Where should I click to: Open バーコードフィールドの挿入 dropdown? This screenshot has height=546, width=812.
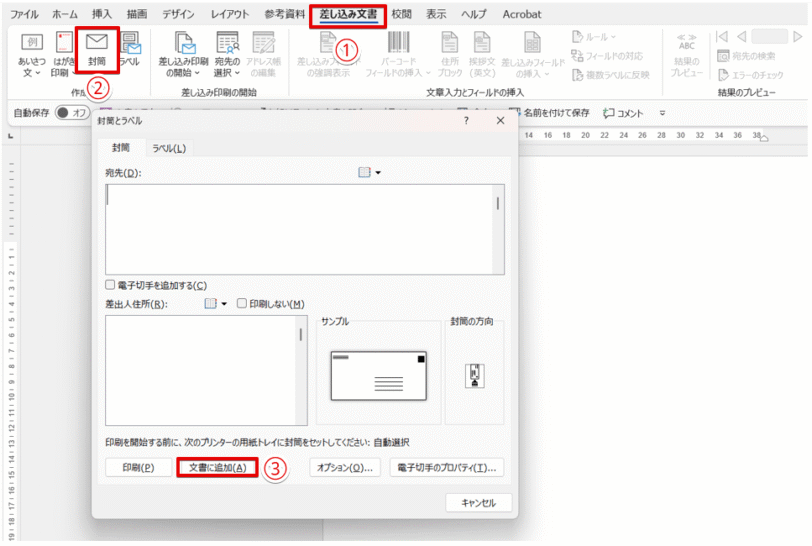[398, 55]
